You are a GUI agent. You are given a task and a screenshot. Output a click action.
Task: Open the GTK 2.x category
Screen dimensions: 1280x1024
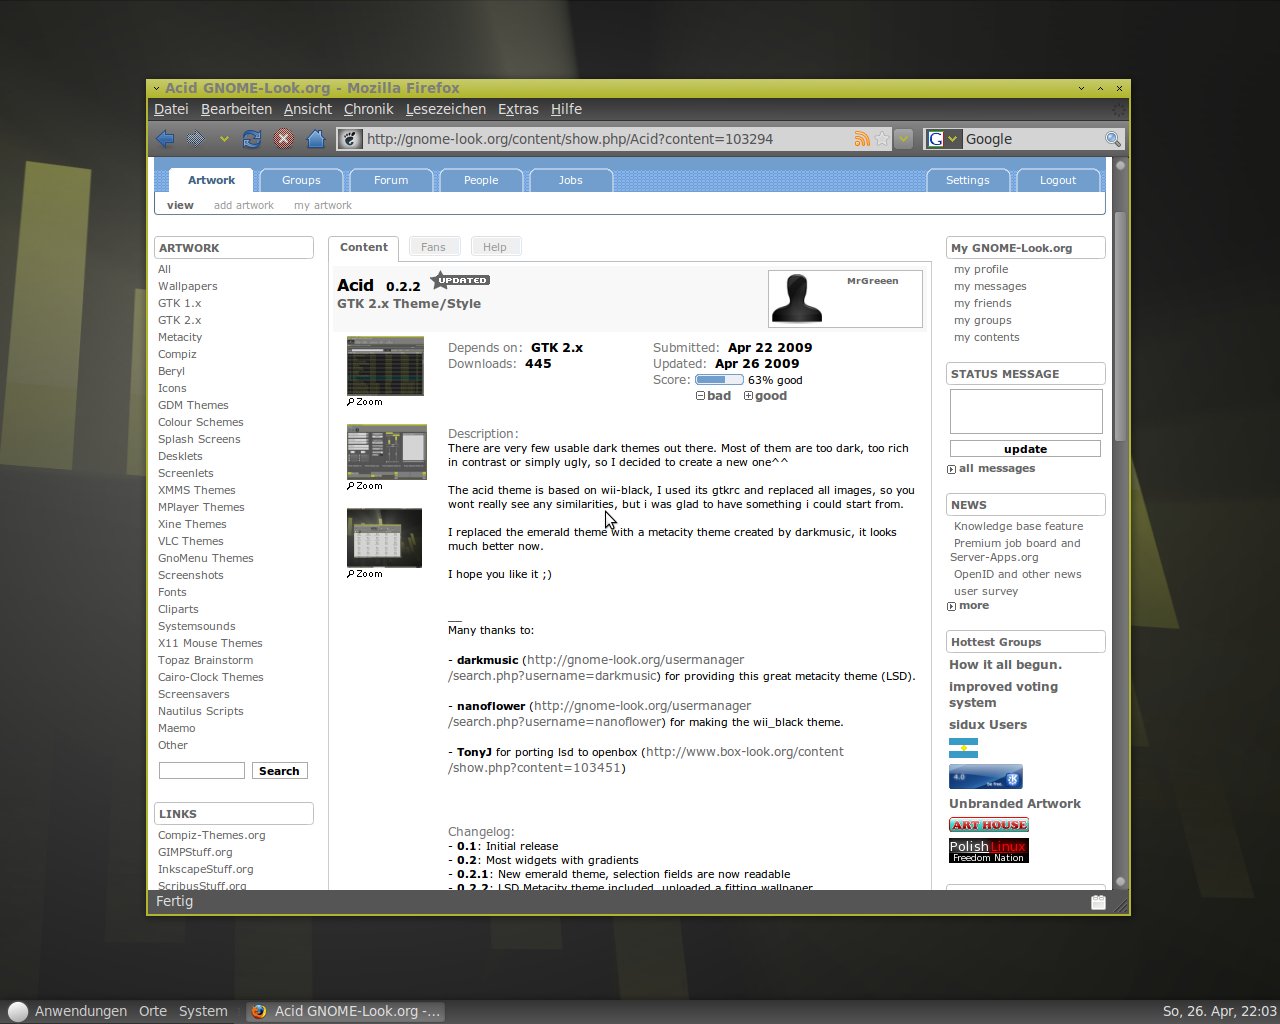(x=180, y=320)
